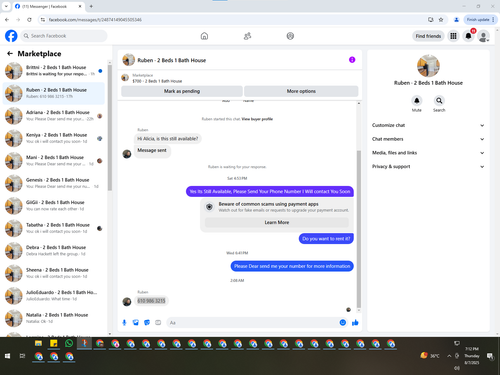Open View buyer profile link
This screenshot has width=500, height=375.
point(257,119)
